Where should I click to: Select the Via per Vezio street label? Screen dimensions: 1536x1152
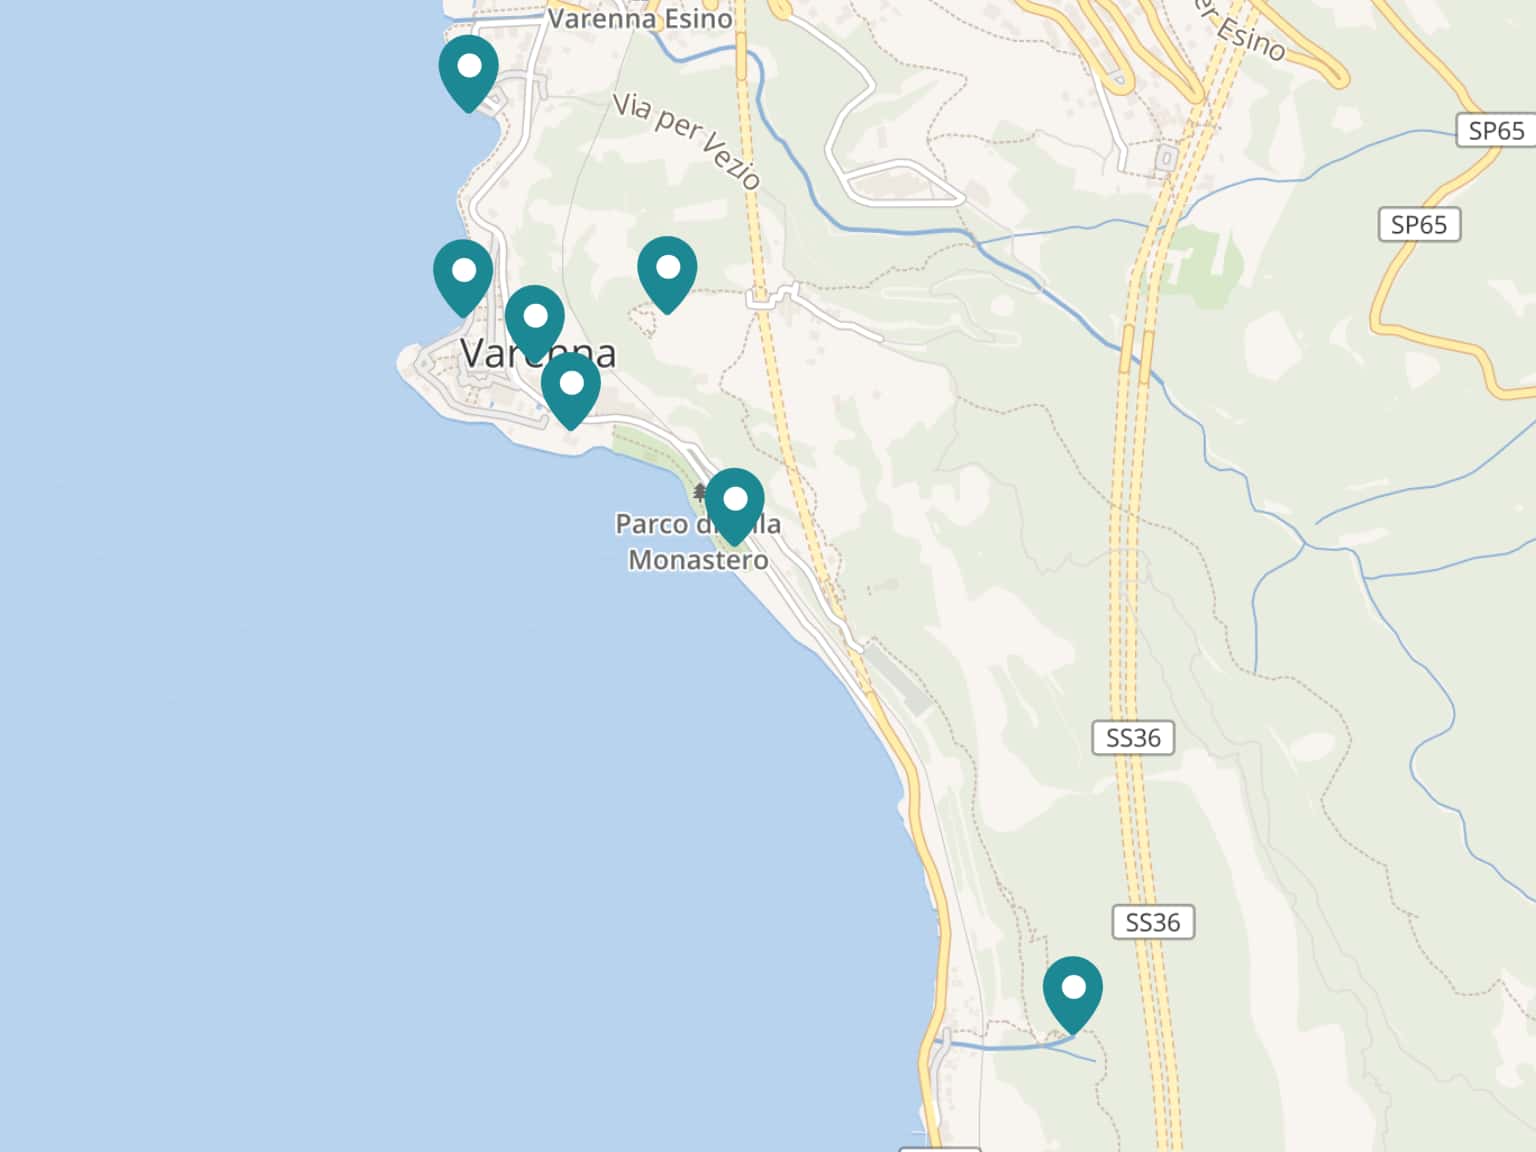[687, 140]
